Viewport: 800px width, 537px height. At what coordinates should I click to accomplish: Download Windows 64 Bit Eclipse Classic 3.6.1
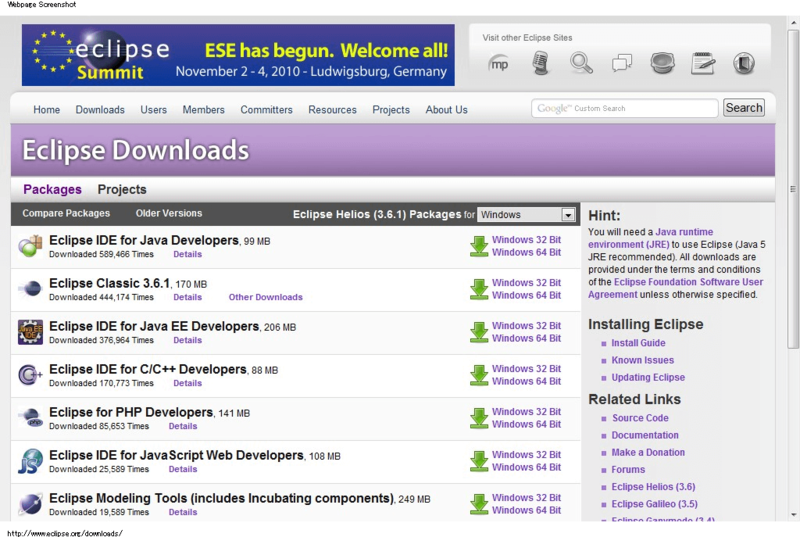tap(526, 295)
